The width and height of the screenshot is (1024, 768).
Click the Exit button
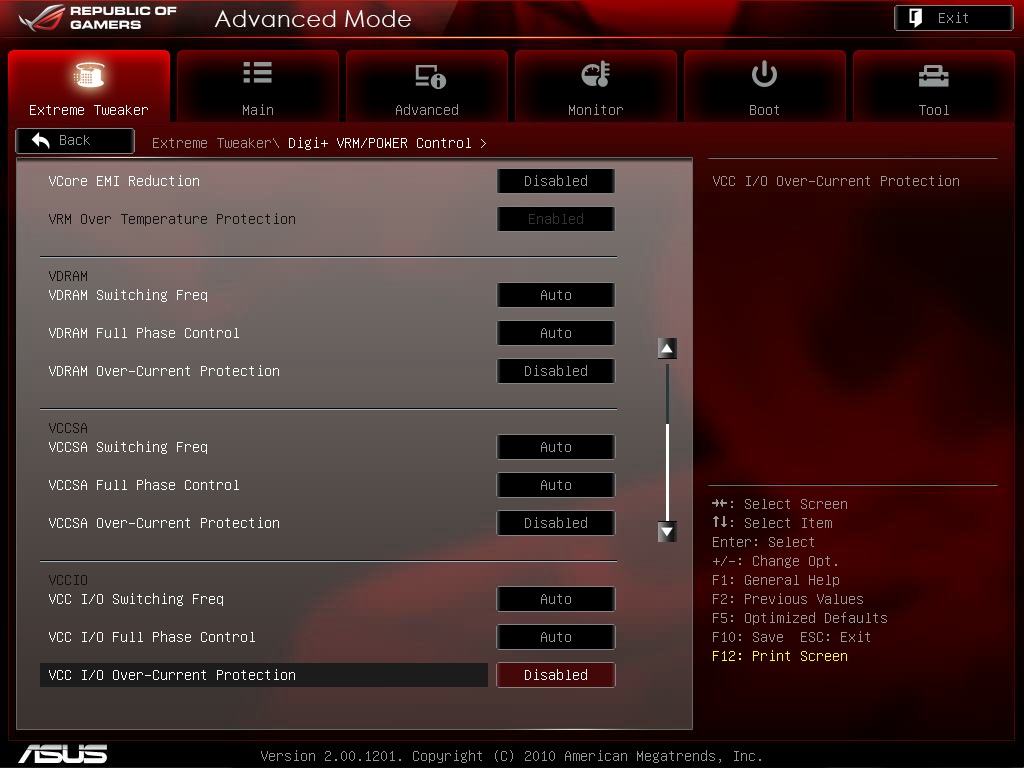pos(953,18)
